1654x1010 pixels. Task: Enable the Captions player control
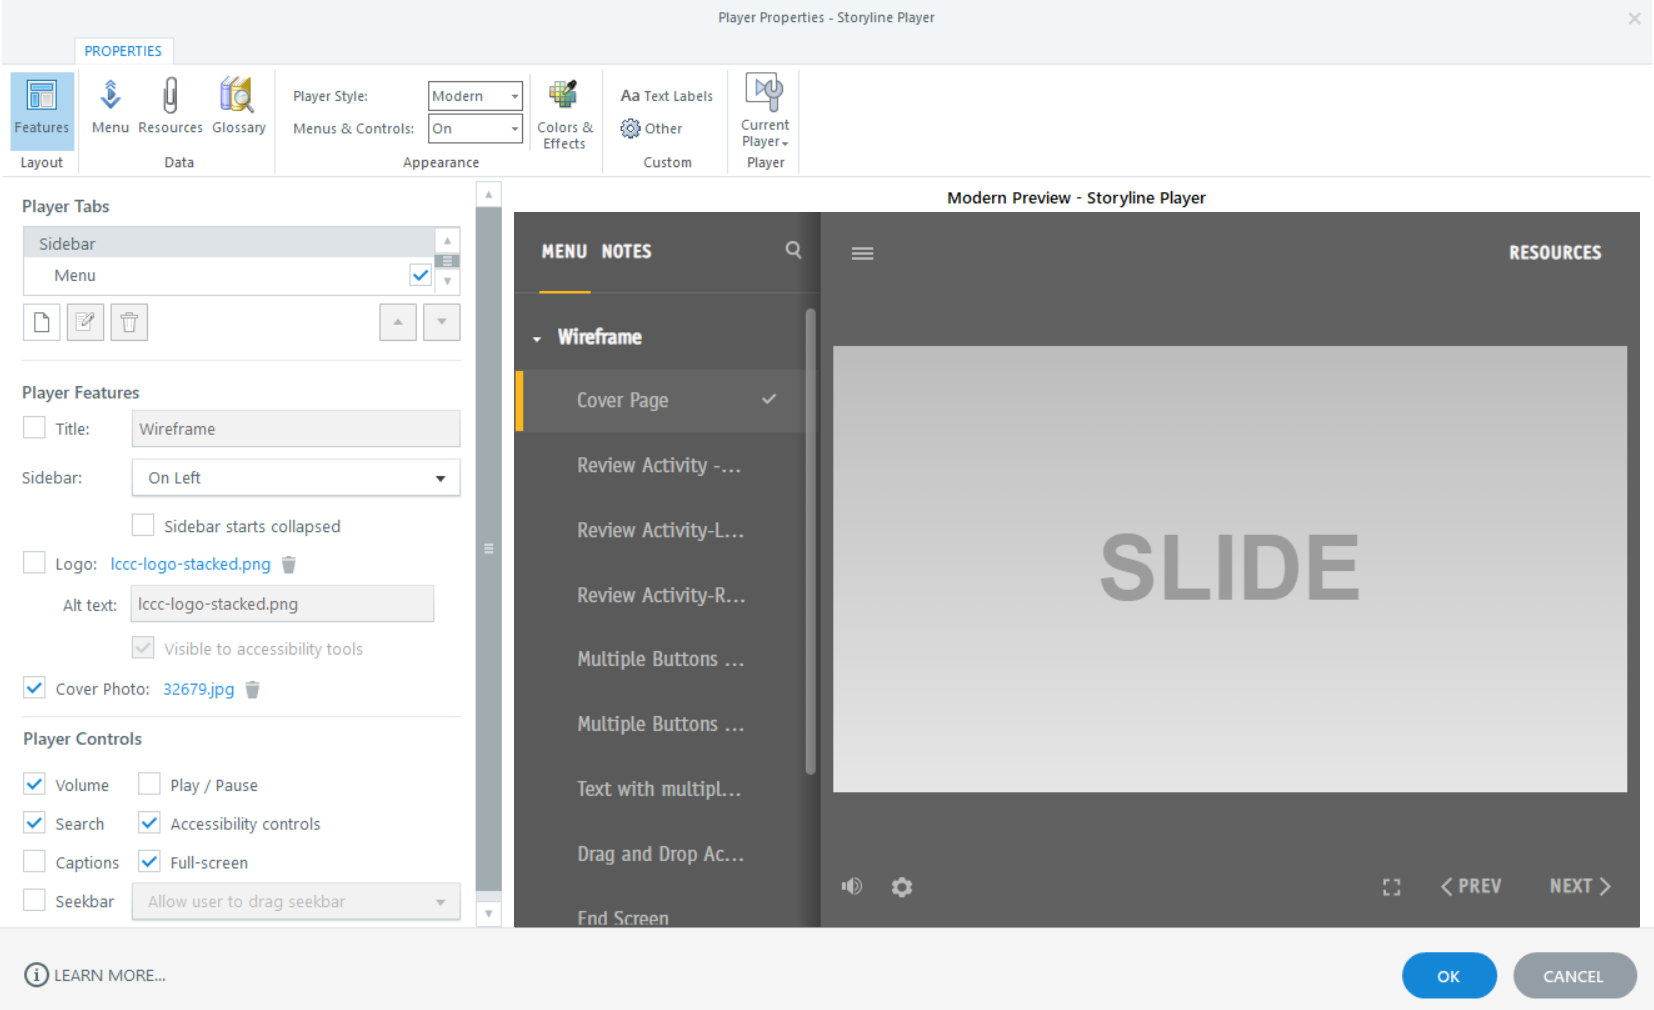(33, 861)
